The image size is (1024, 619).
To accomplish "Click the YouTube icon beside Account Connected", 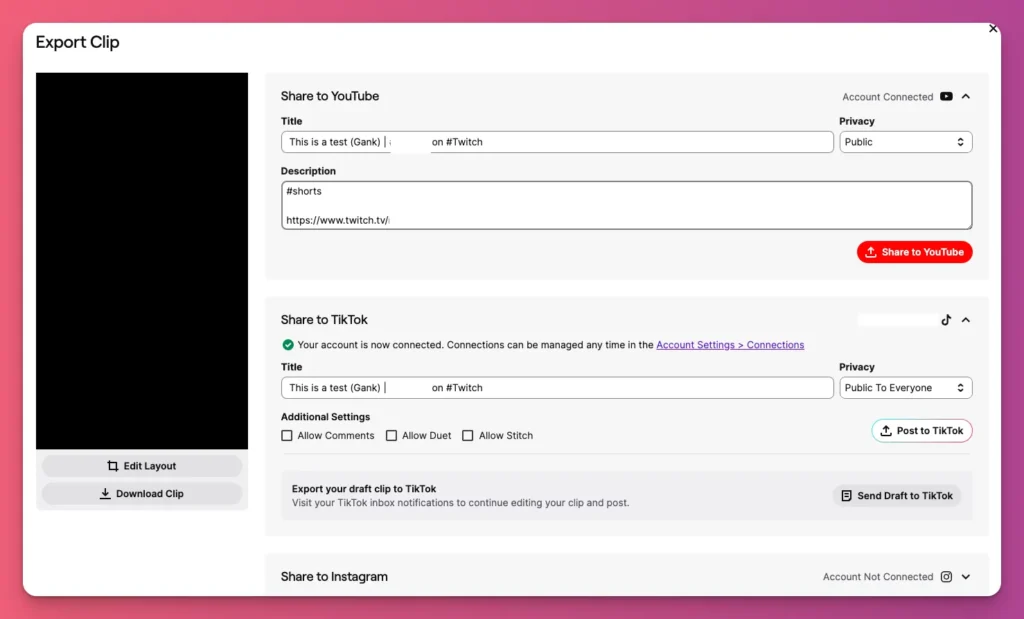I will 946,96.
